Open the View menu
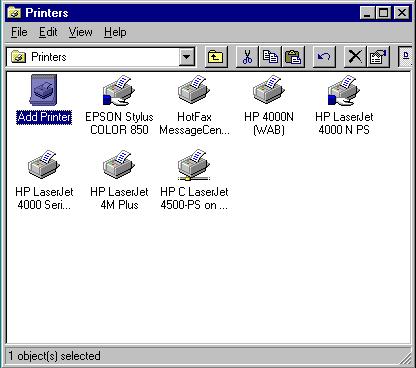Screen dimensions: 416x368 (80, 32)
